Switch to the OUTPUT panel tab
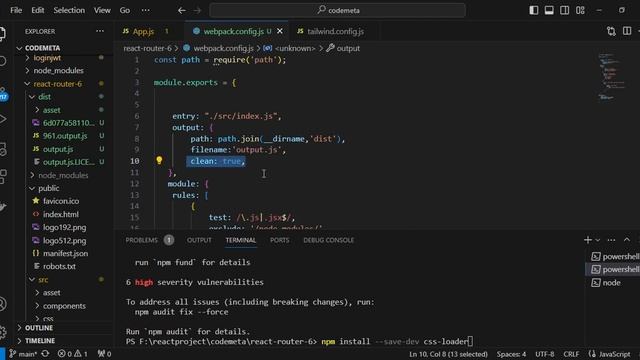 point(199,240)
